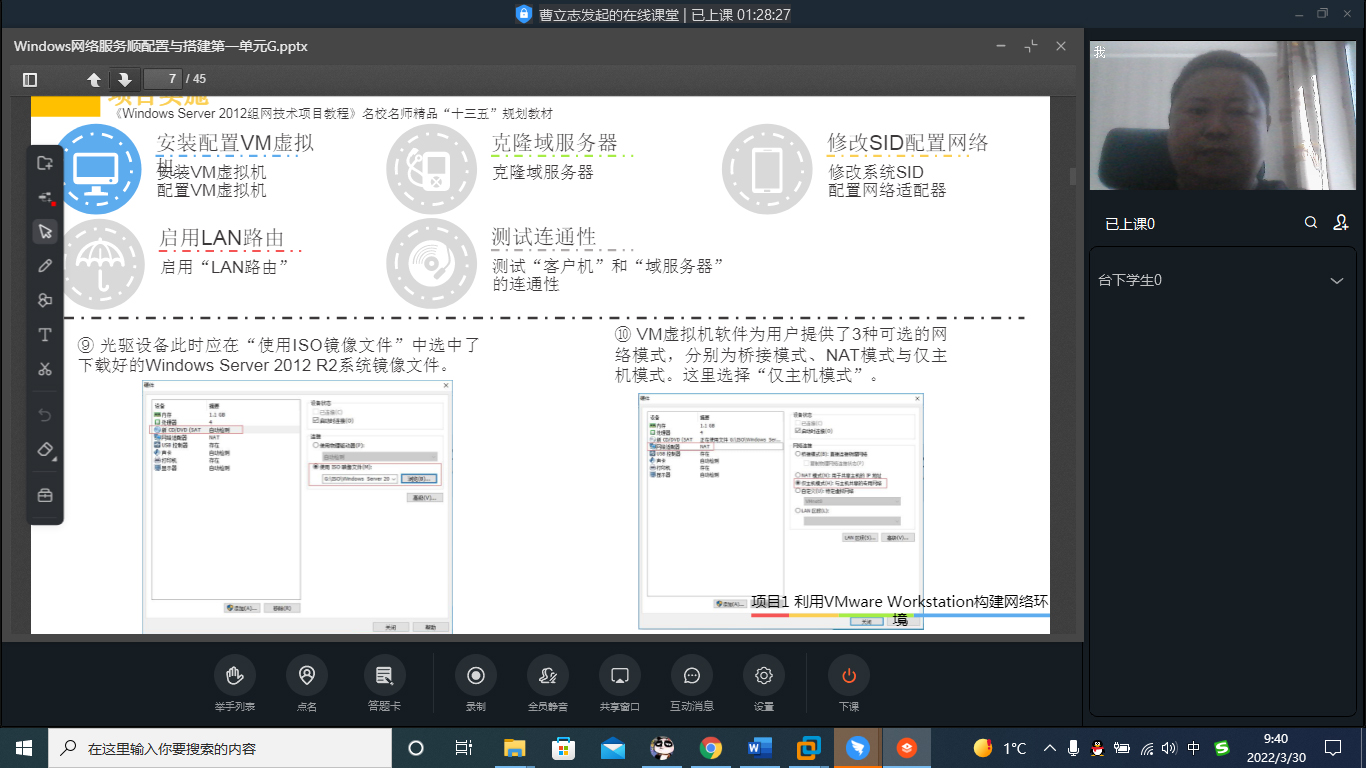1366x768 pixels.
Task: Click the slide viewer vertical scrollbar
Action: pos(1073,177)
